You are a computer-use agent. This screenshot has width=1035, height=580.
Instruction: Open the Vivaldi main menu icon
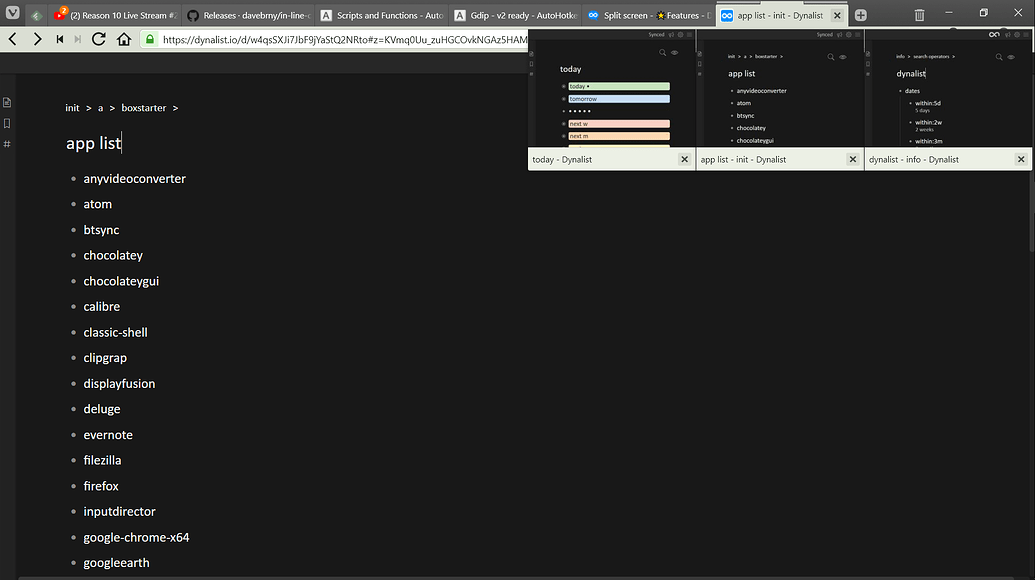pos(13,13)
